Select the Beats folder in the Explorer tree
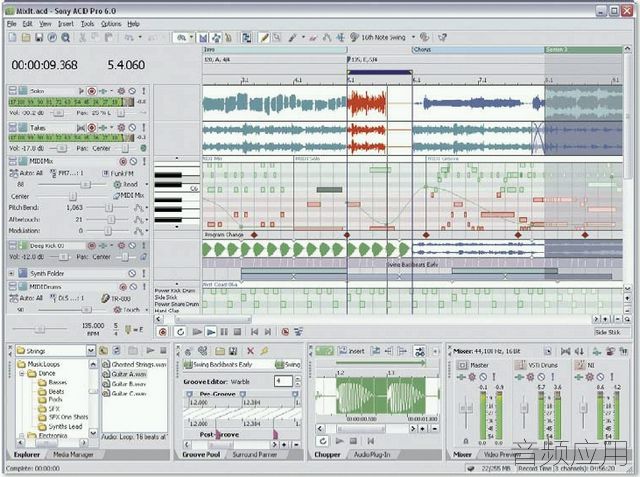 tap(51, 391)
